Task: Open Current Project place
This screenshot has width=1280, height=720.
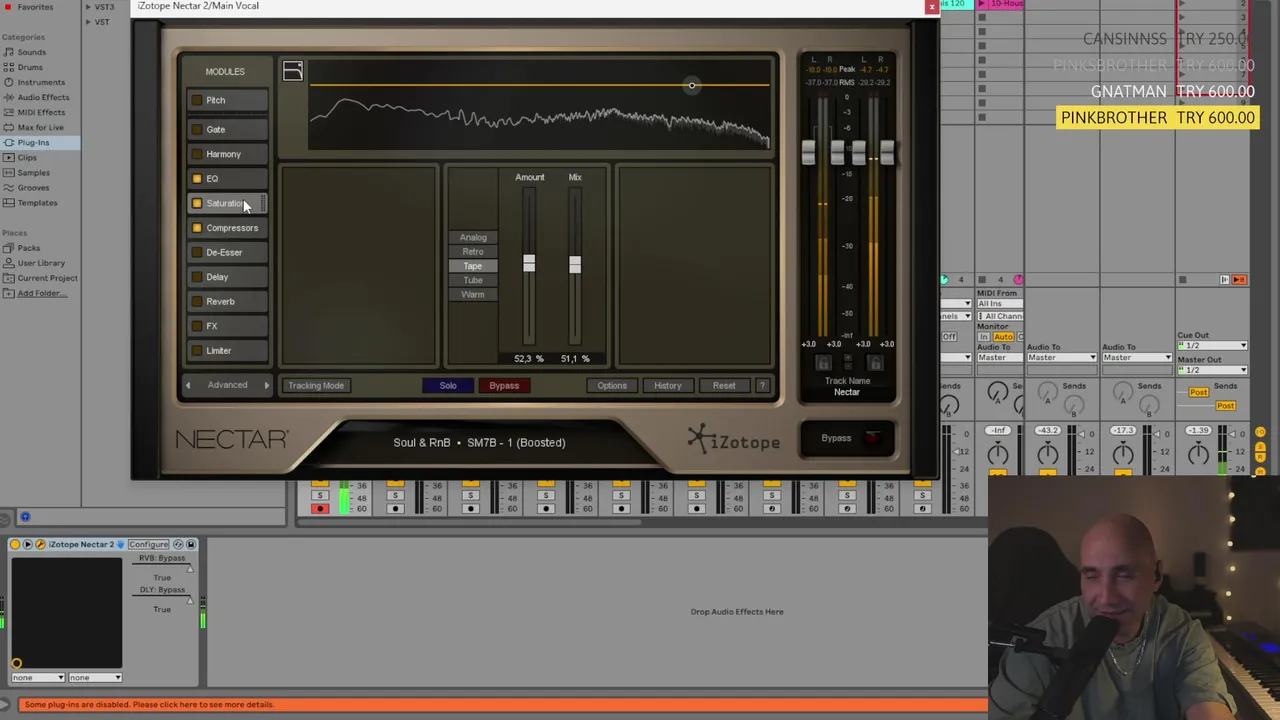Action: pyautogui.click(x=47, y=278)
